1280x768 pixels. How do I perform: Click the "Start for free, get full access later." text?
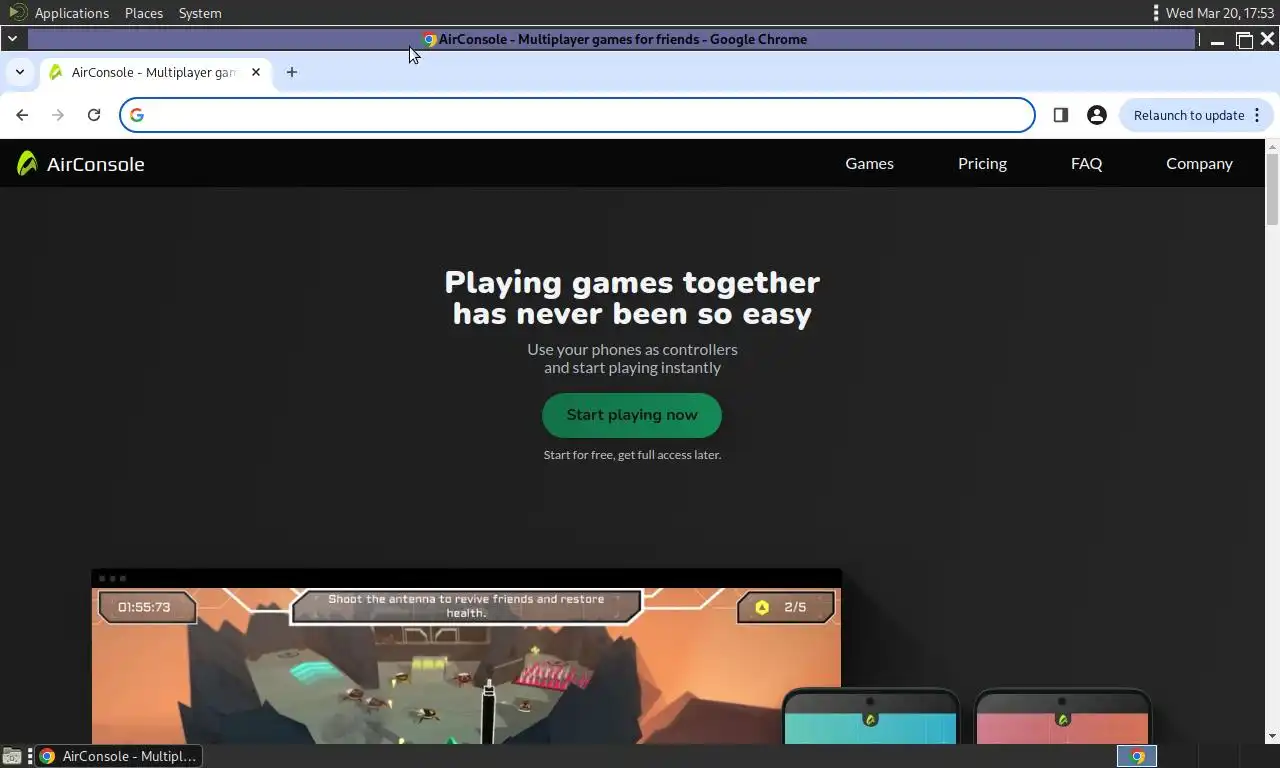tap(632, 455)
